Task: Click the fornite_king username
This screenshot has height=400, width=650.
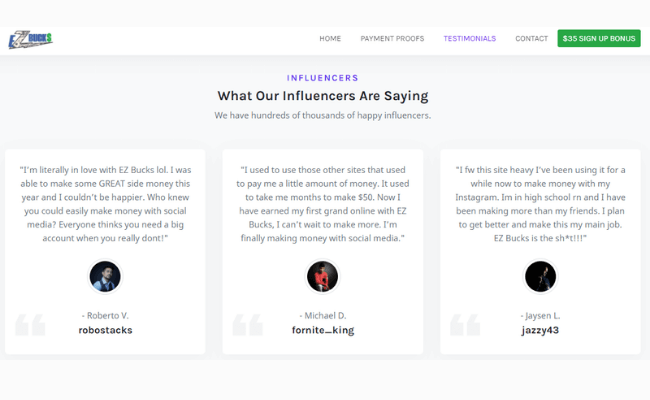Action: pos(323,330)
